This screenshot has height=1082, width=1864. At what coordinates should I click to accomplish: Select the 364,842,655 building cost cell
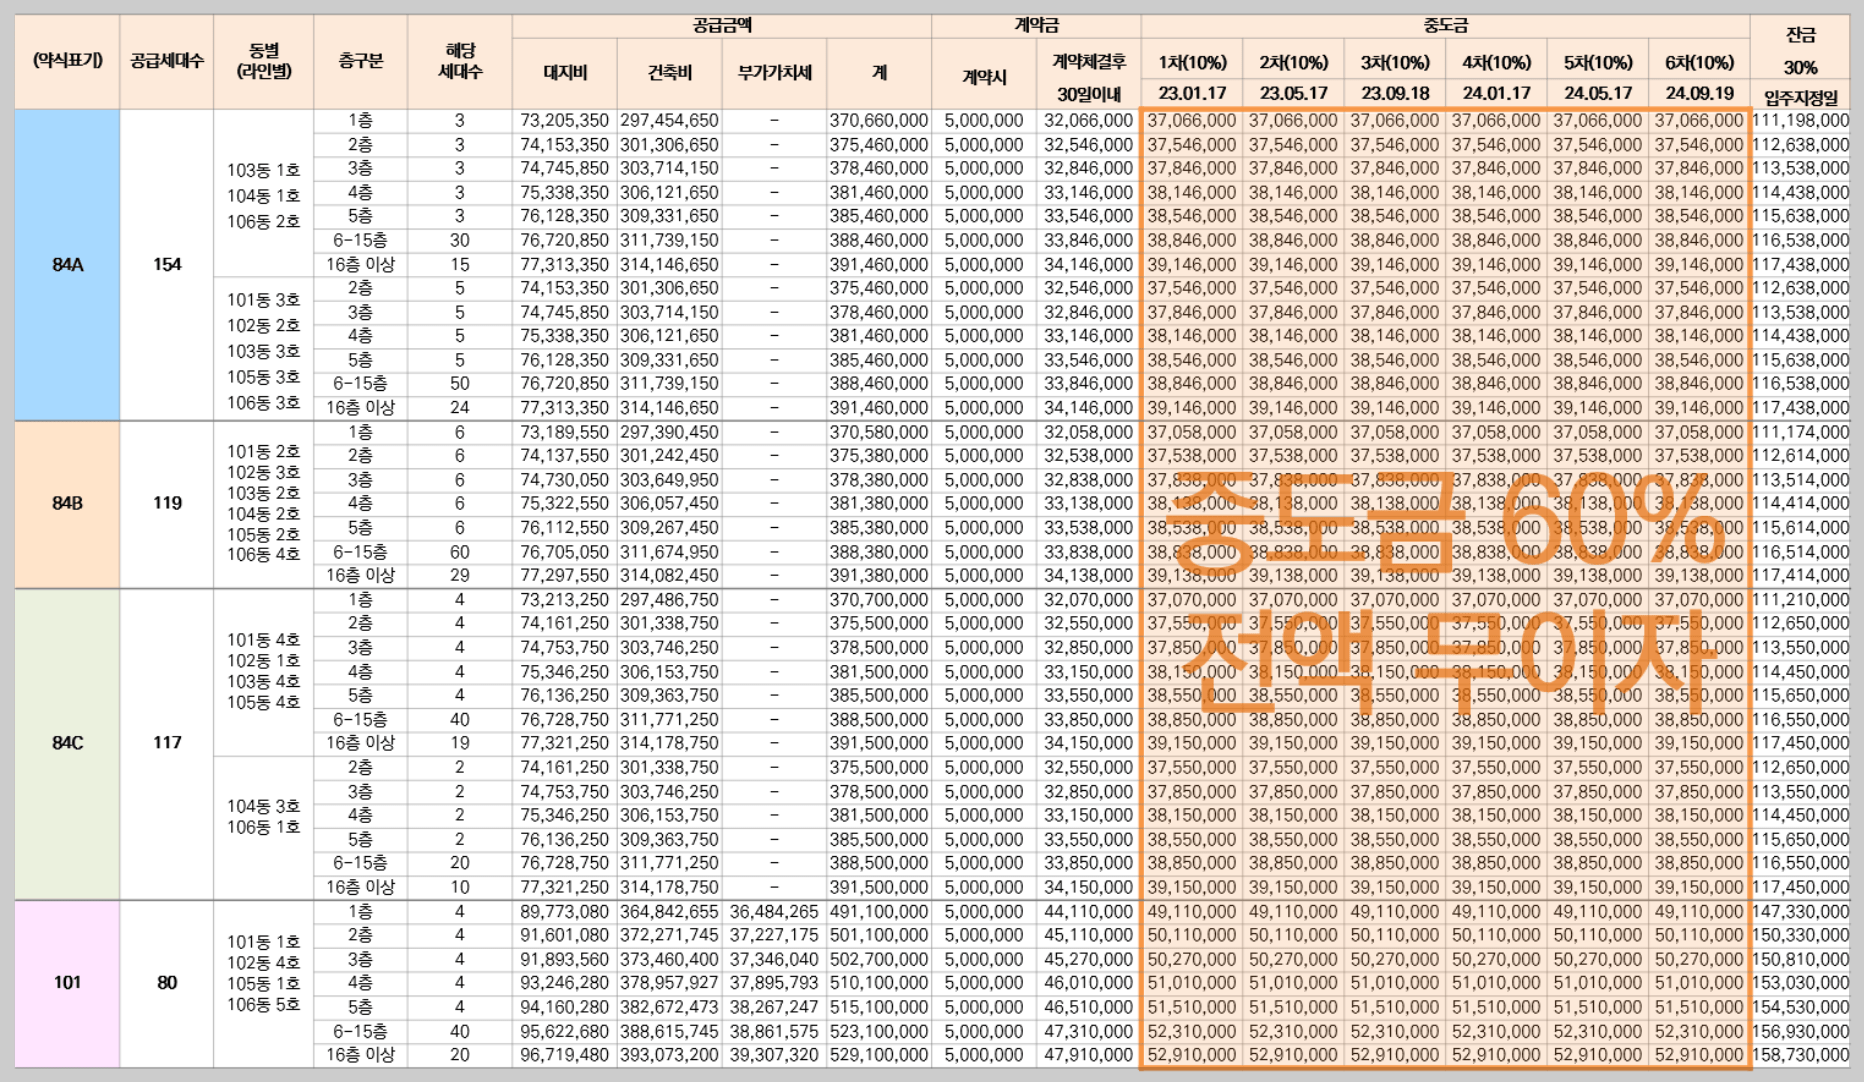click(670, 912)
